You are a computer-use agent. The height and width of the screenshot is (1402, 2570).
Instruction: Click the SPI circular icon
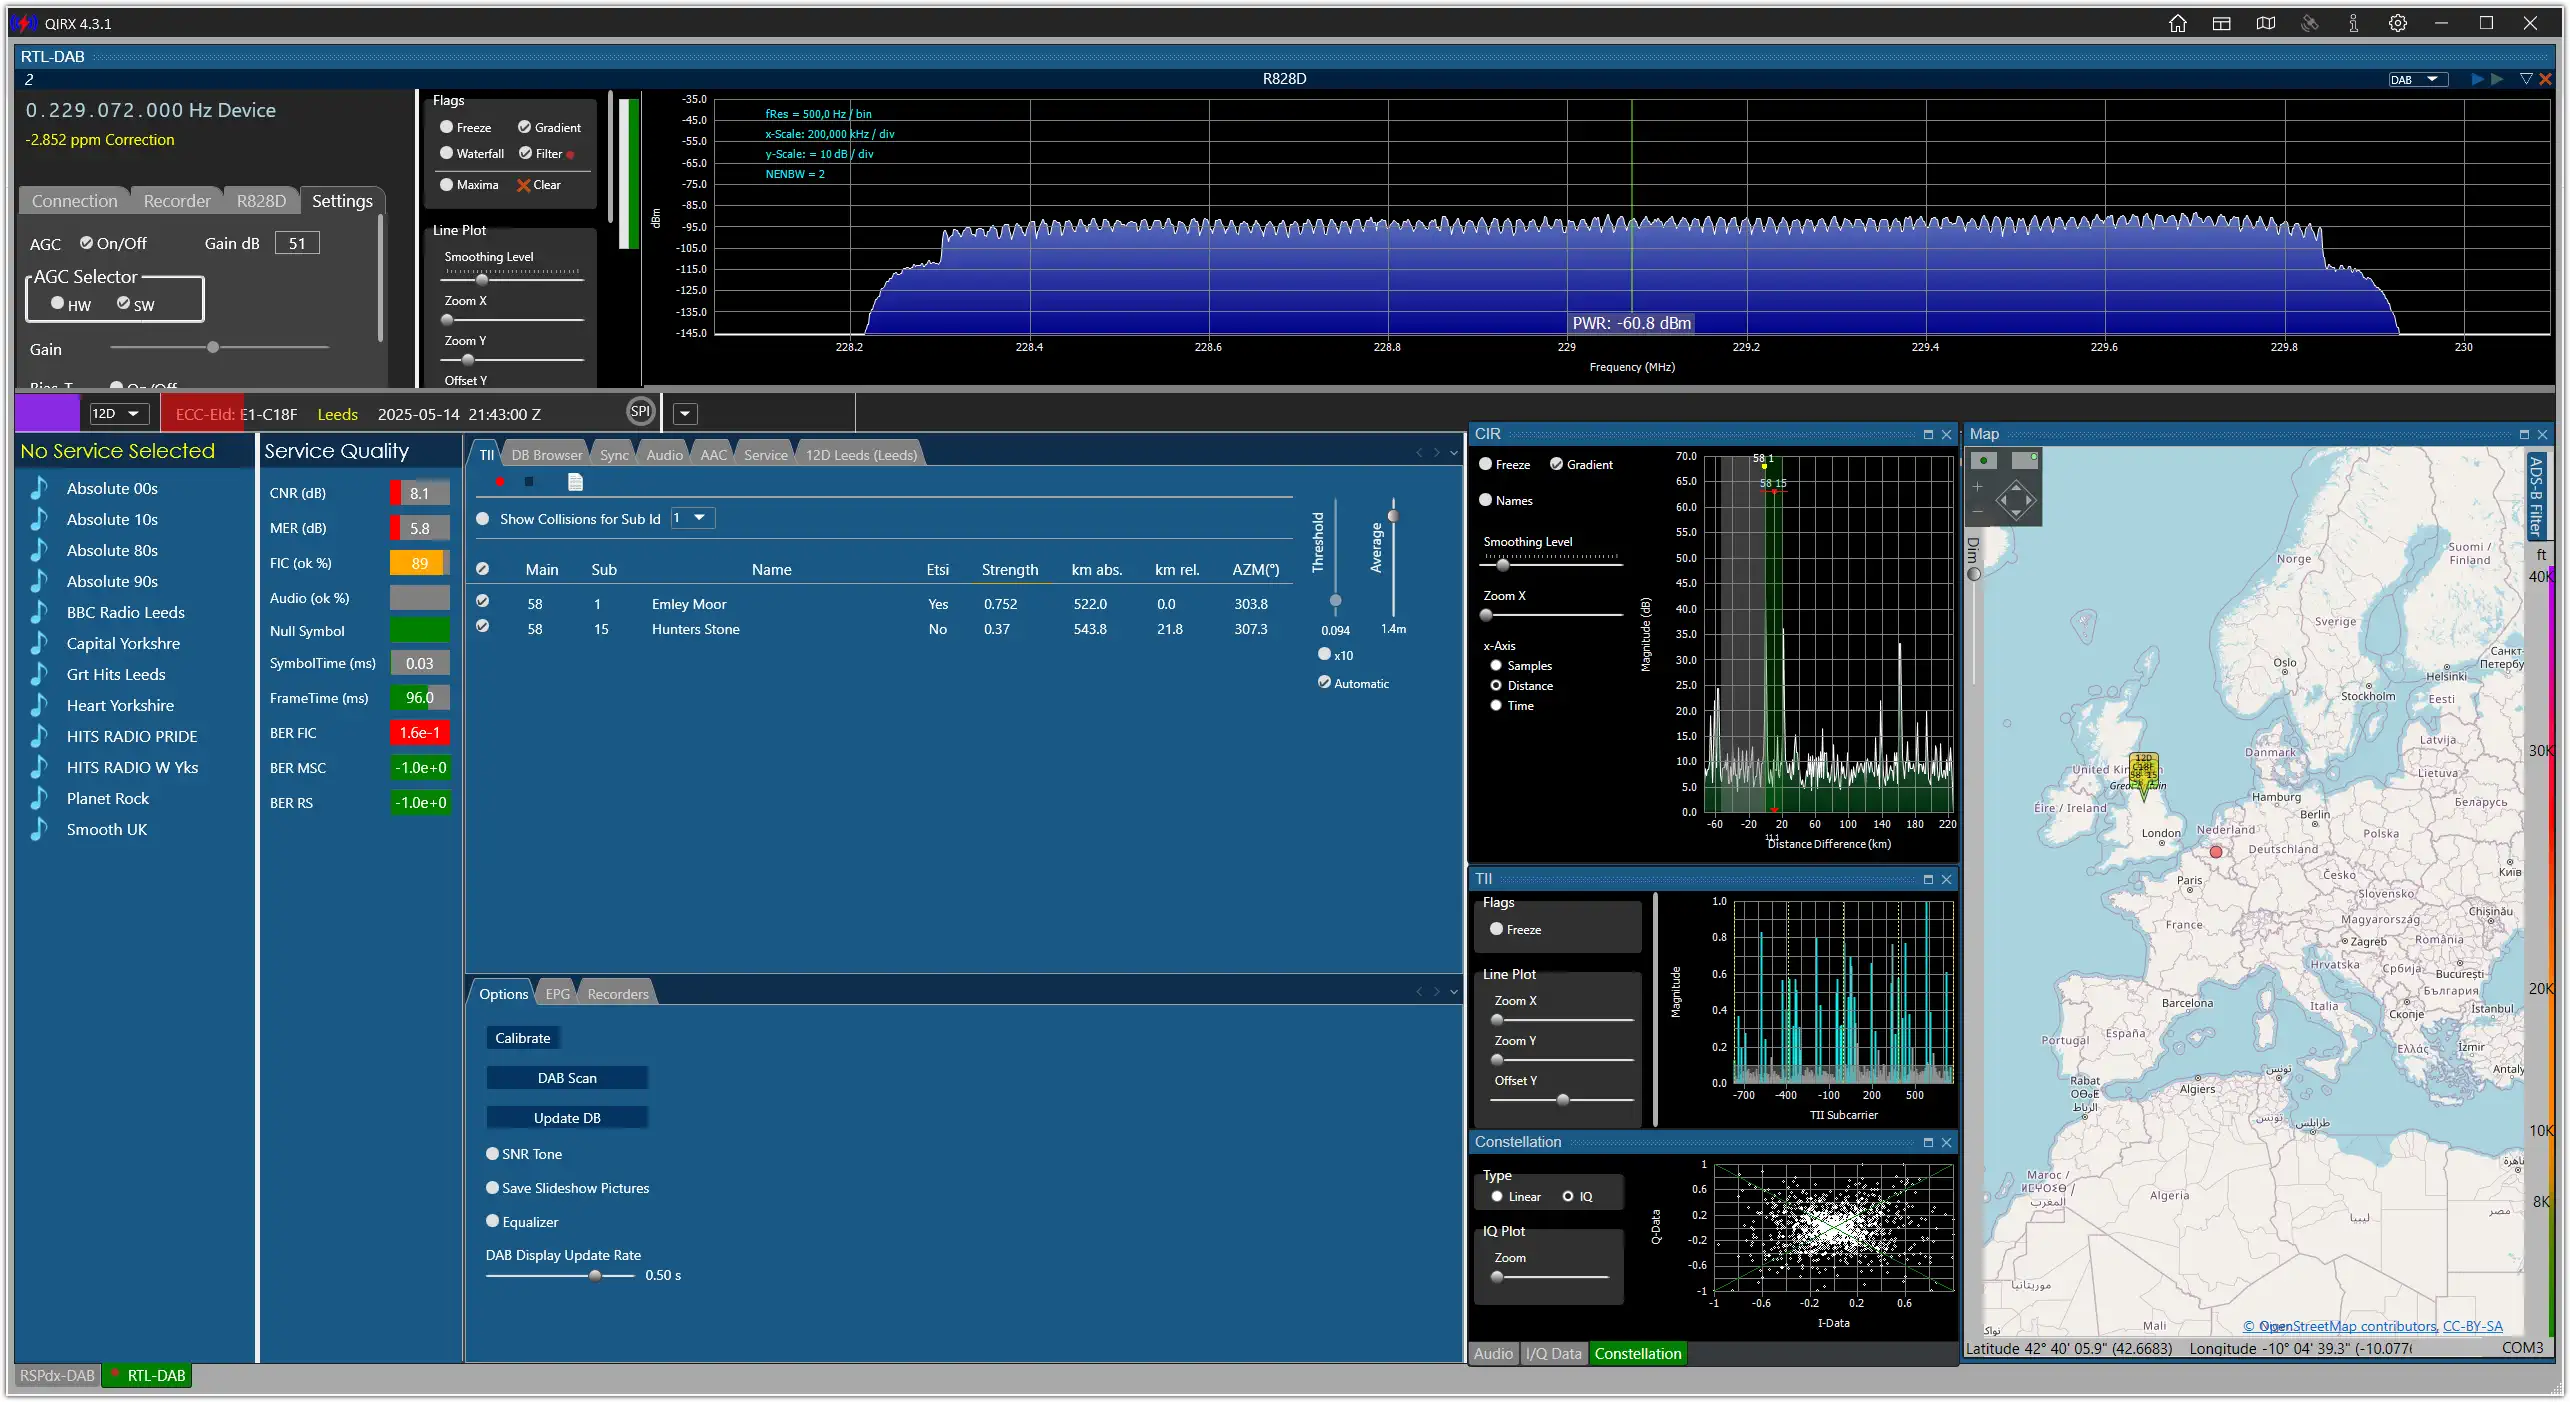click(x=640, y=411)
